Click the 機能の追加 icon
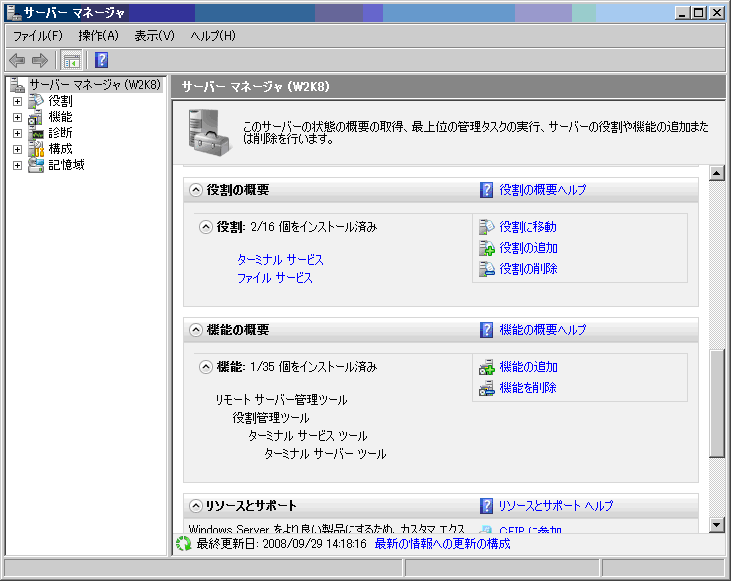 click(x=487, y=367)
